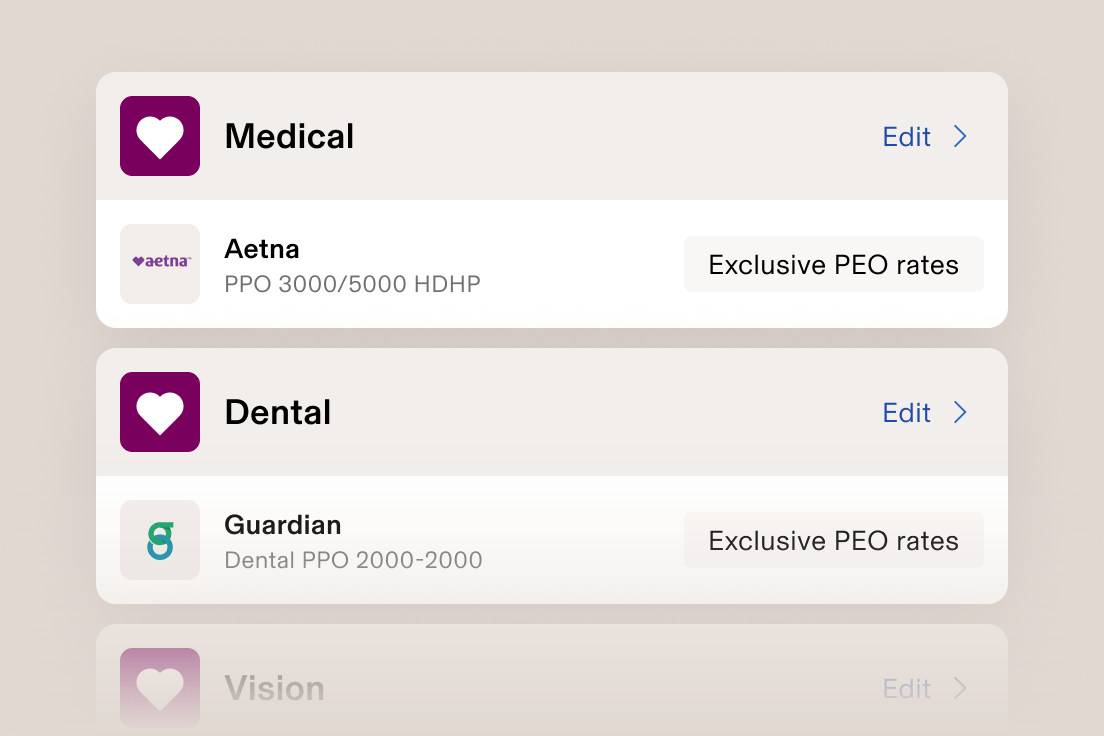This screenshot has width=1104, height=736.
Task: Click the Medical heart icon
Action: (160, 136)
